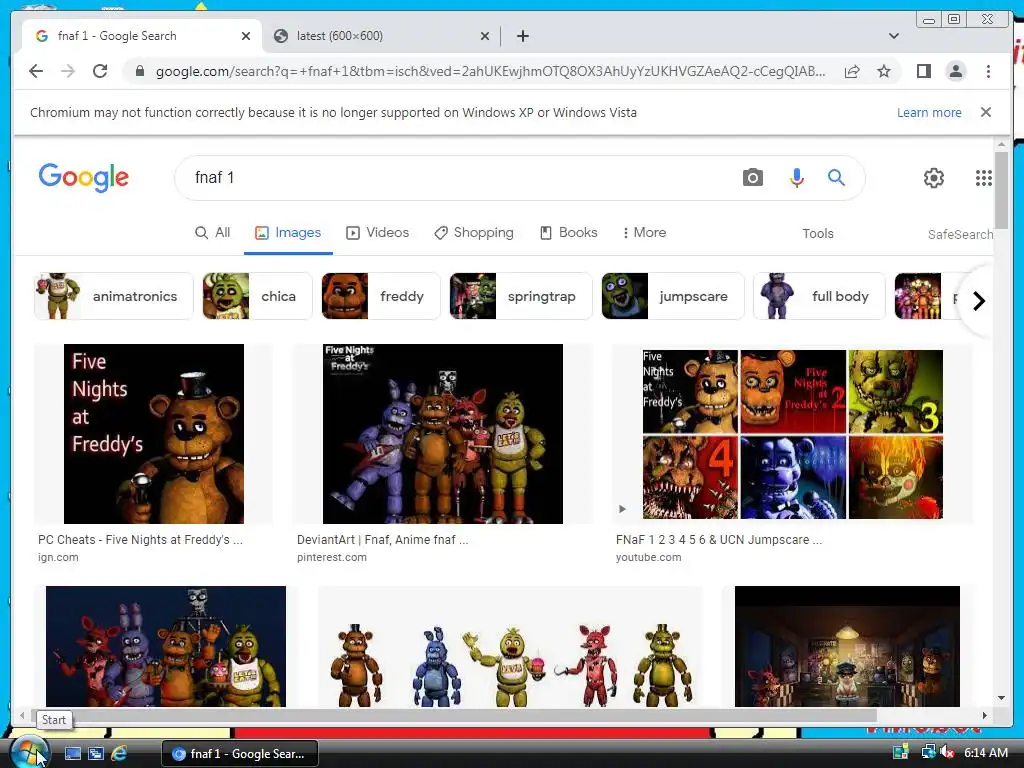The image size is (1024, 768).
Task: Open the Chrome profile menu
Action: pyautogui.click(x=955, y=71)
